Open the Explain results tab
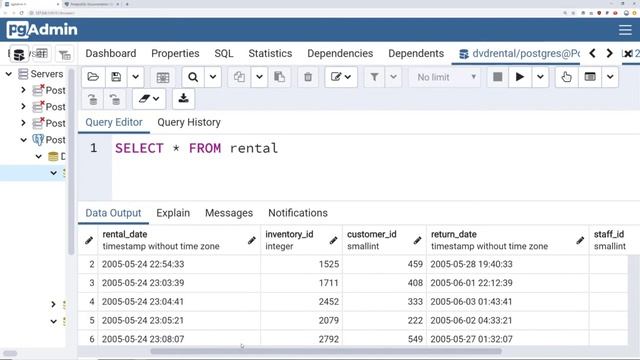Screen dimensions: 640x360 click(x=173, y=213)
